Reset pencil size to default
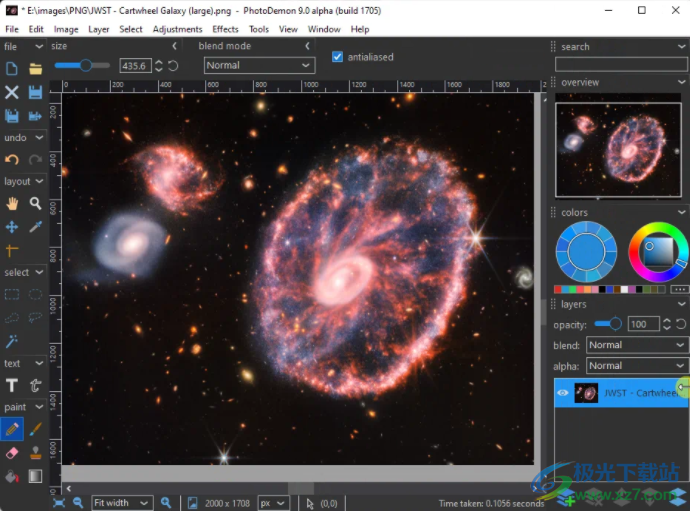 tap(173, 66)
